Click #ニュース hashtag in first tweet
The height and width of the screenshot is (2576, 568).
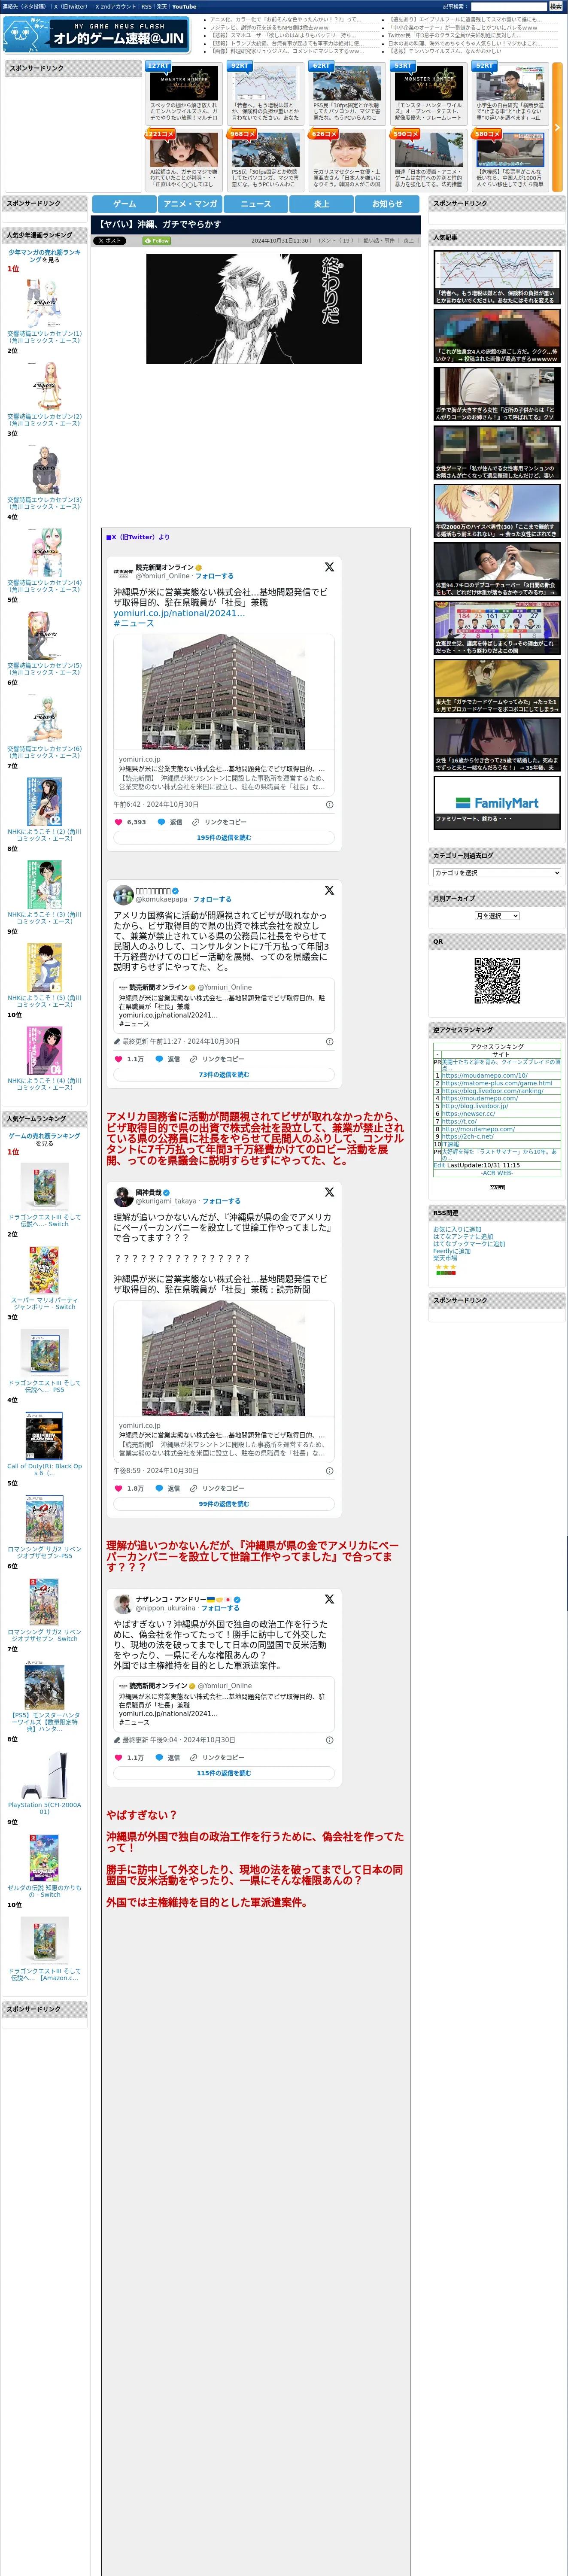pyautogui.click(x=133, y=623)
